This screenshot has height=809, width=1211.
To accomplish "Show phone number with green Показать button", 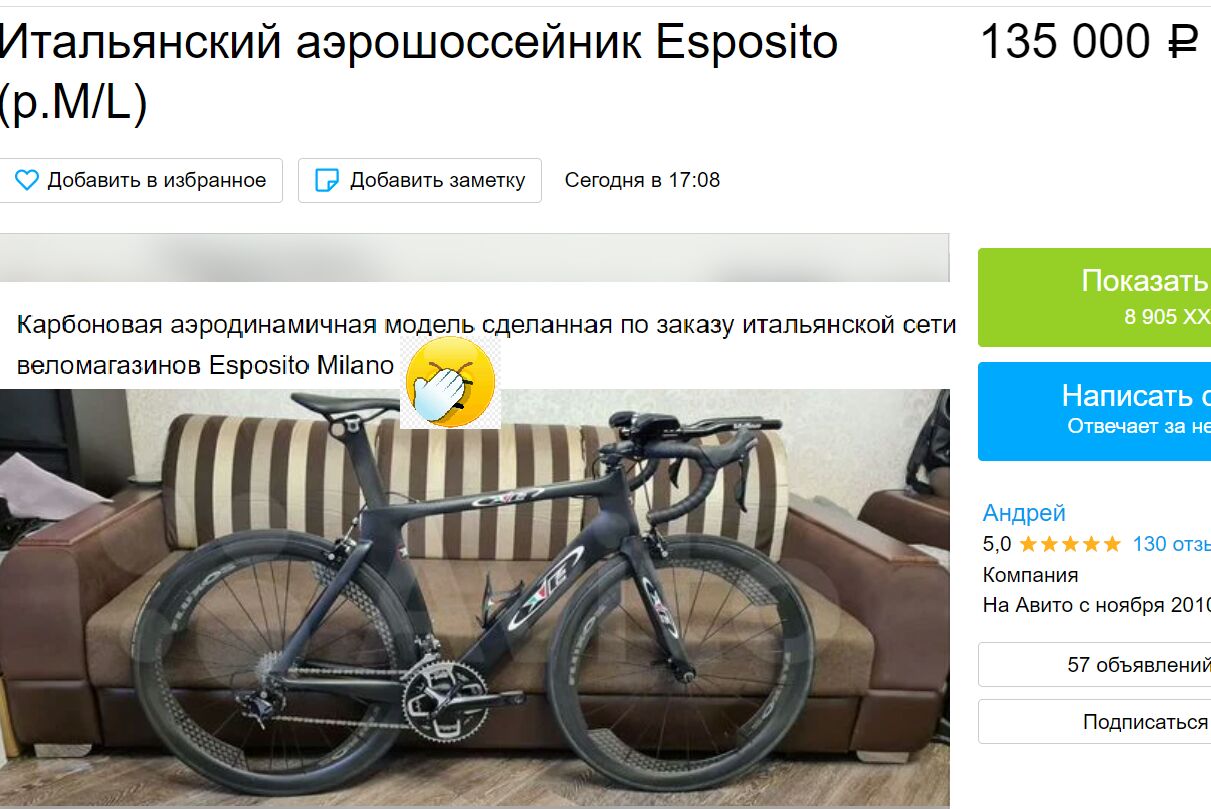I will coord(1094,297).
